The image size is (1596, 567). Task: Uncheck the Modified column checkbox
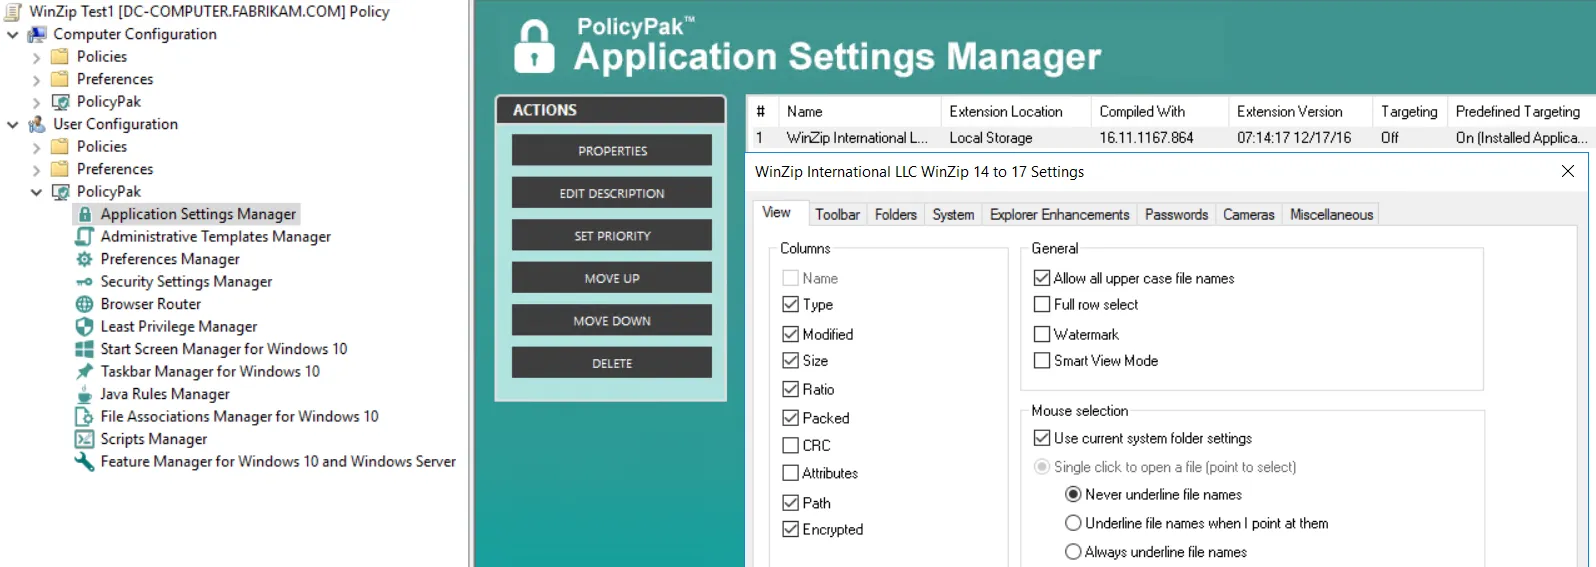tap(791, 334)
